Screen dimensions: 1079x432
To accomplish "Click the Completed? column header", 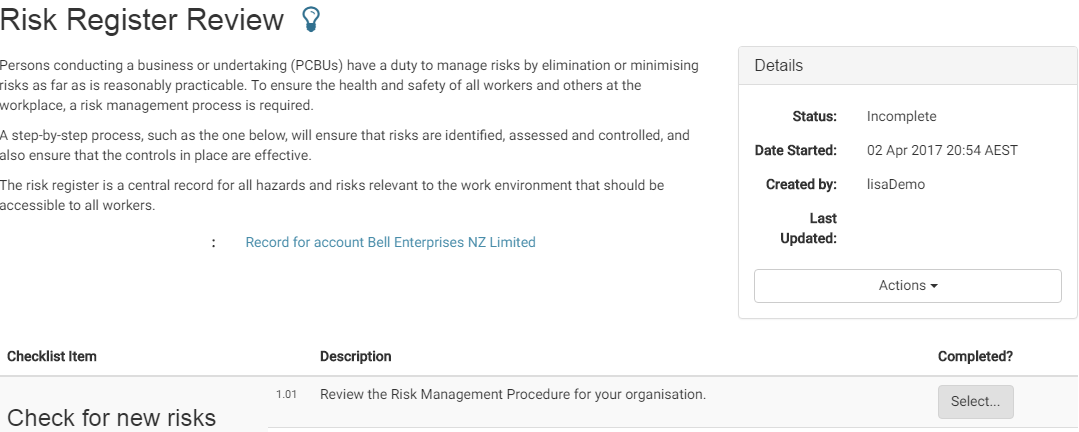I will 975,356.
